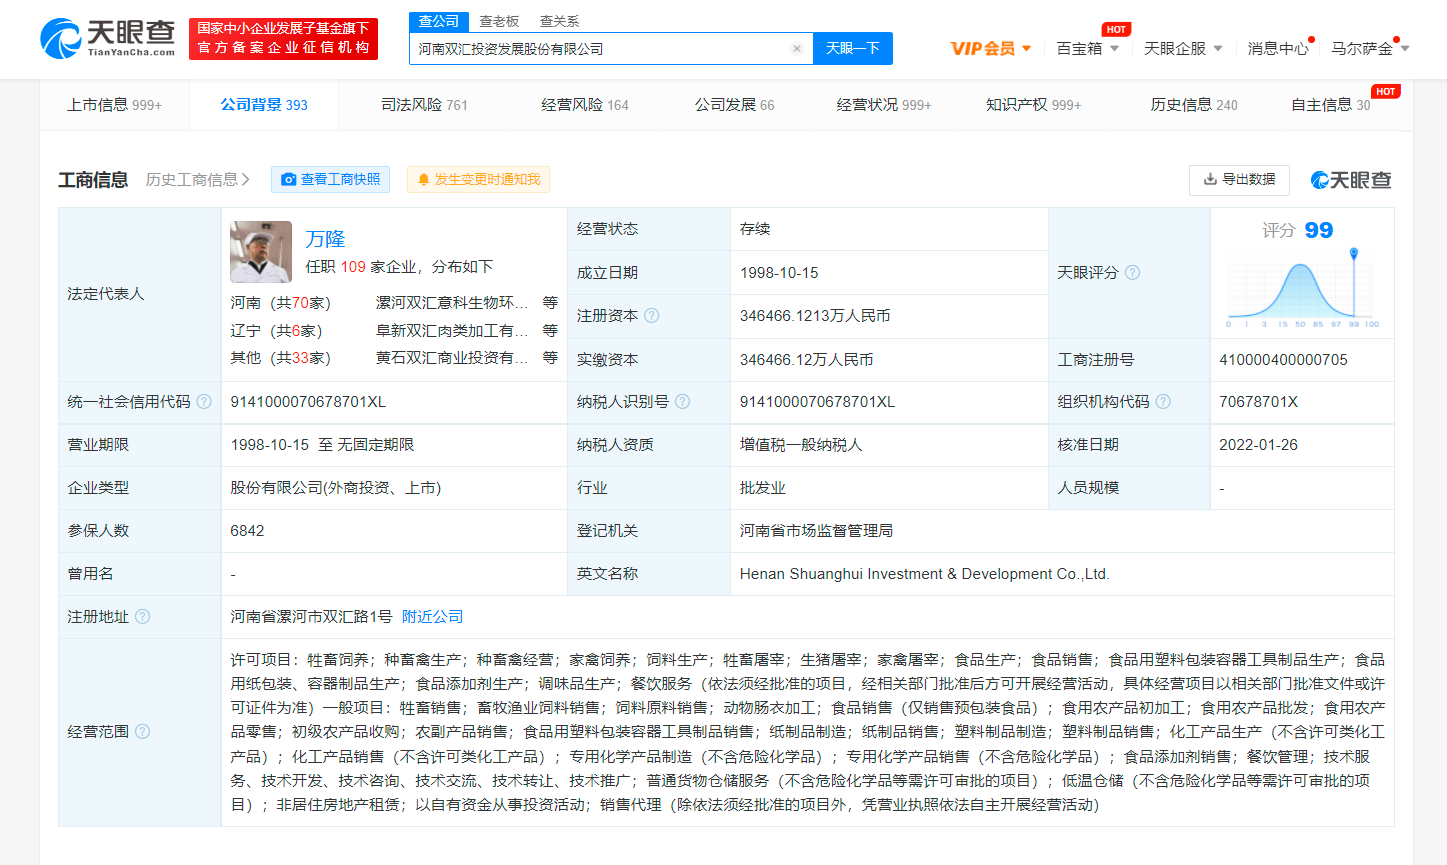Click the 导出数据 button
This screenshot has width=1447, height=865.
(1239, 180)
